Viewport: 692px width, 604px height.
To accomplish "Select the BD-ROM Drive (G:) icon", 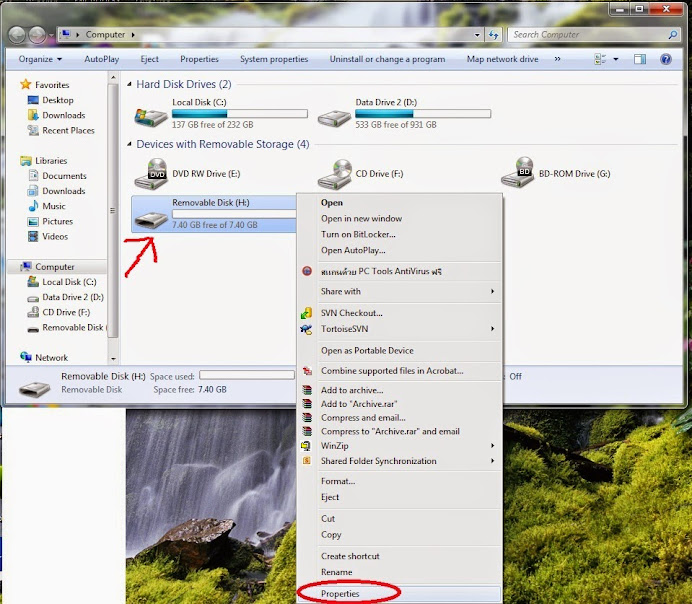I will [518, 173].
